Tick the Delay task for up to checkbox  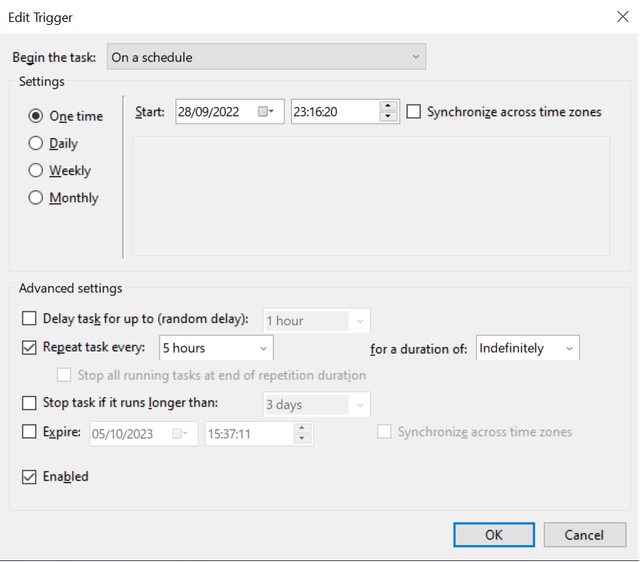29,318
